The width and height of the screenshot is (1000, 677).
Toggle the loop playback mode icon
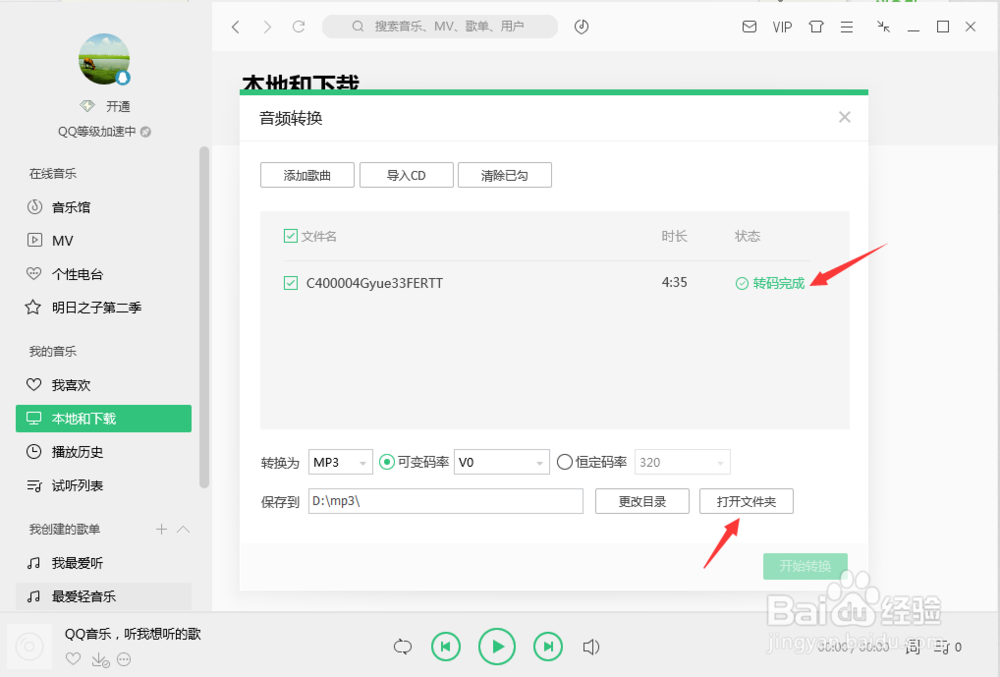point(402,647)
